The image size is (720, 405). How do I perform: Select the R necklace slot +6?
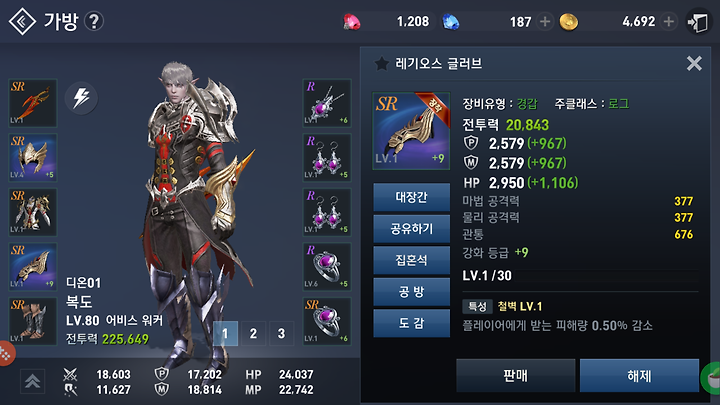pos(327,103)
